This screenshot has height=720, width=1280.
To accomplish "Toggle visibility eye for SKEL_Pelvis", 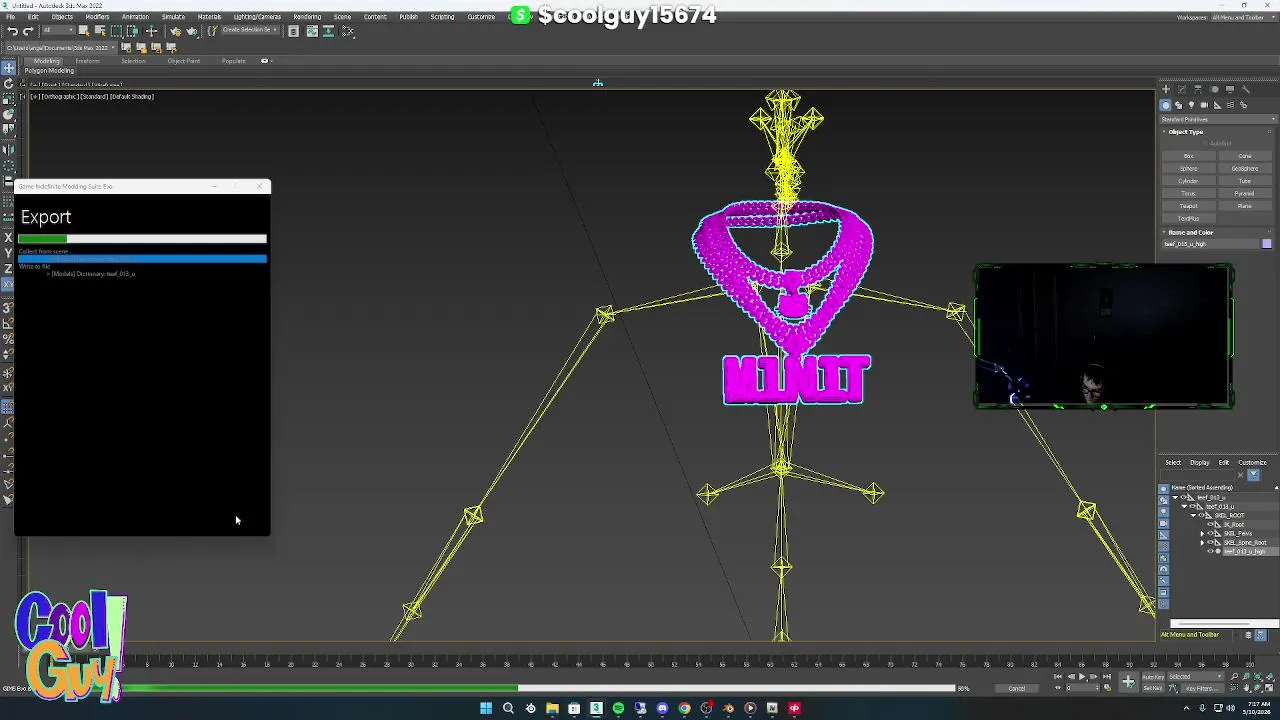I will [1210, 533].
